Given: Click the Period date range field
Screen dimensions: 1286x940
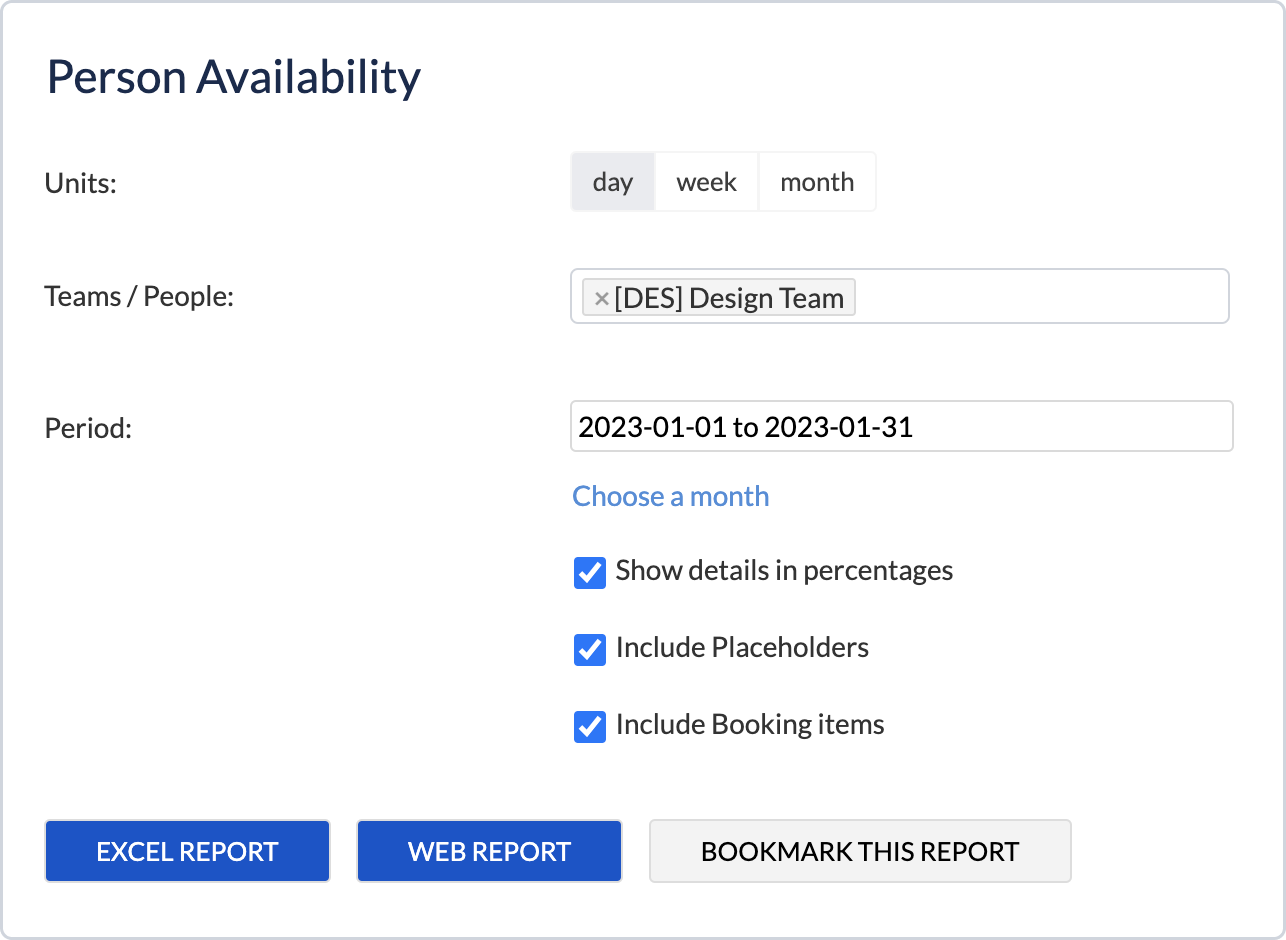Looking at the screenshot, I should pos(900,427).
